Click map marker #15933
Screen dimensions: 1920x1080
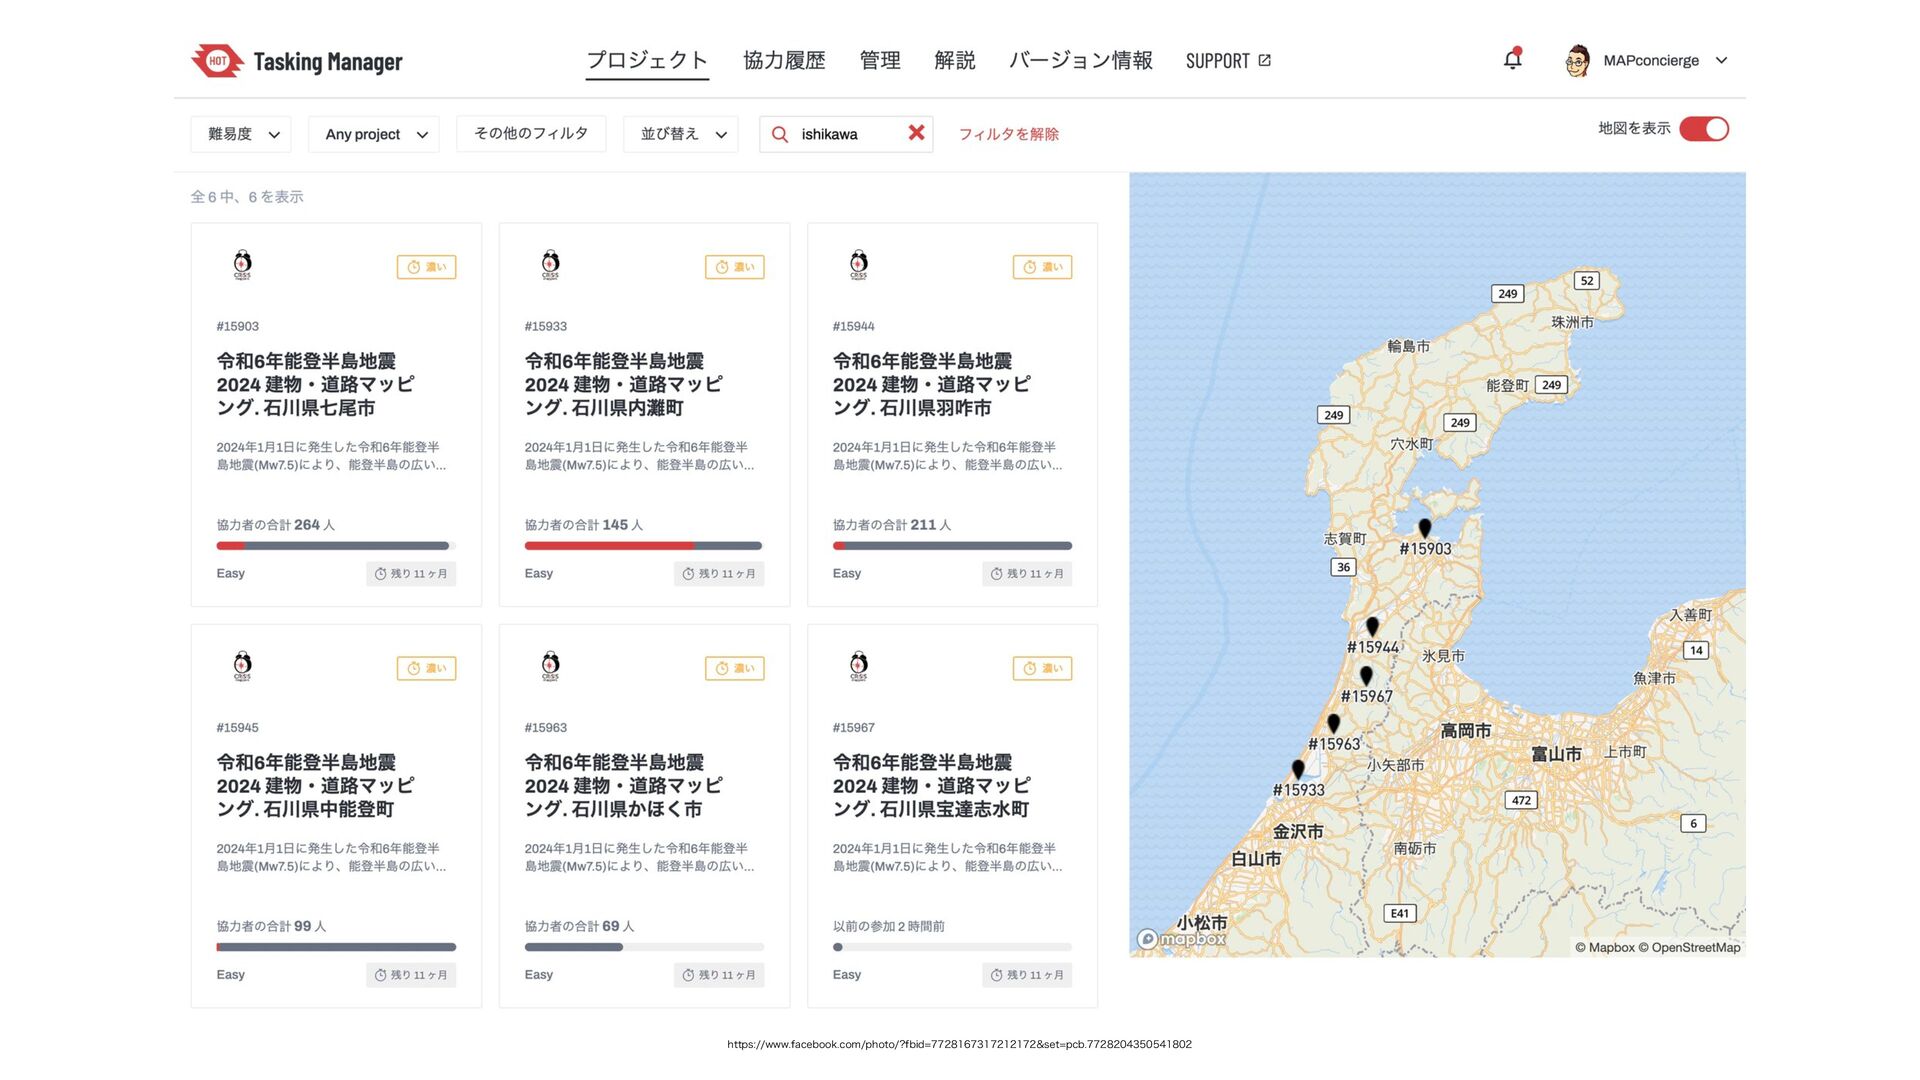[1297, 769]
